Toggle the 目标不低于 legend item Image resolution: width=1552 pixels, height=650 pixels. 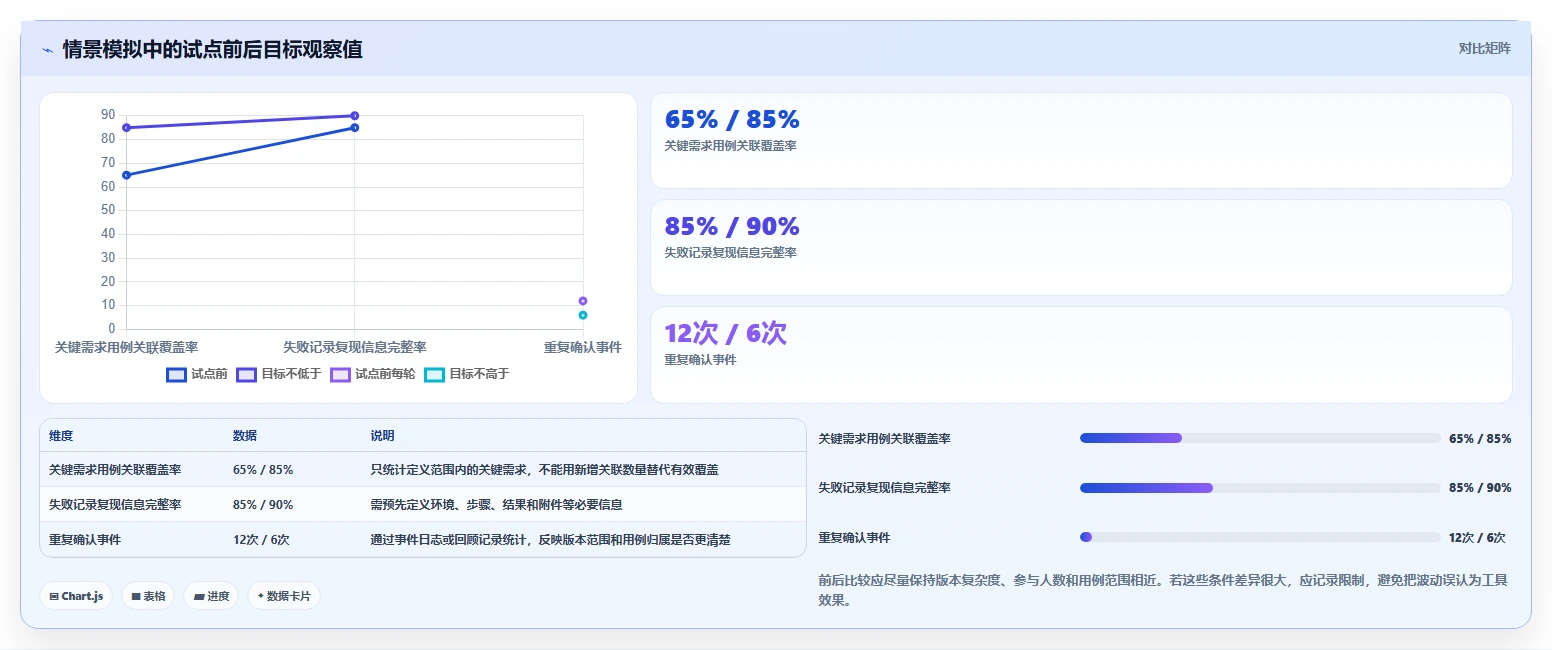click(x=279, y=374)
